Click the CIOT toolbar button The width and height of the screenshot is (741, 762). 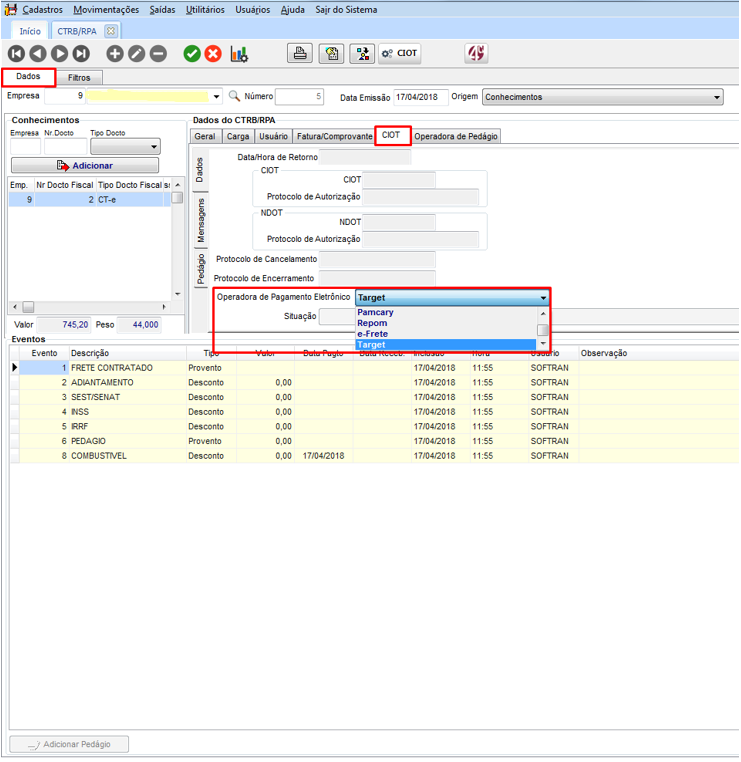399,53
